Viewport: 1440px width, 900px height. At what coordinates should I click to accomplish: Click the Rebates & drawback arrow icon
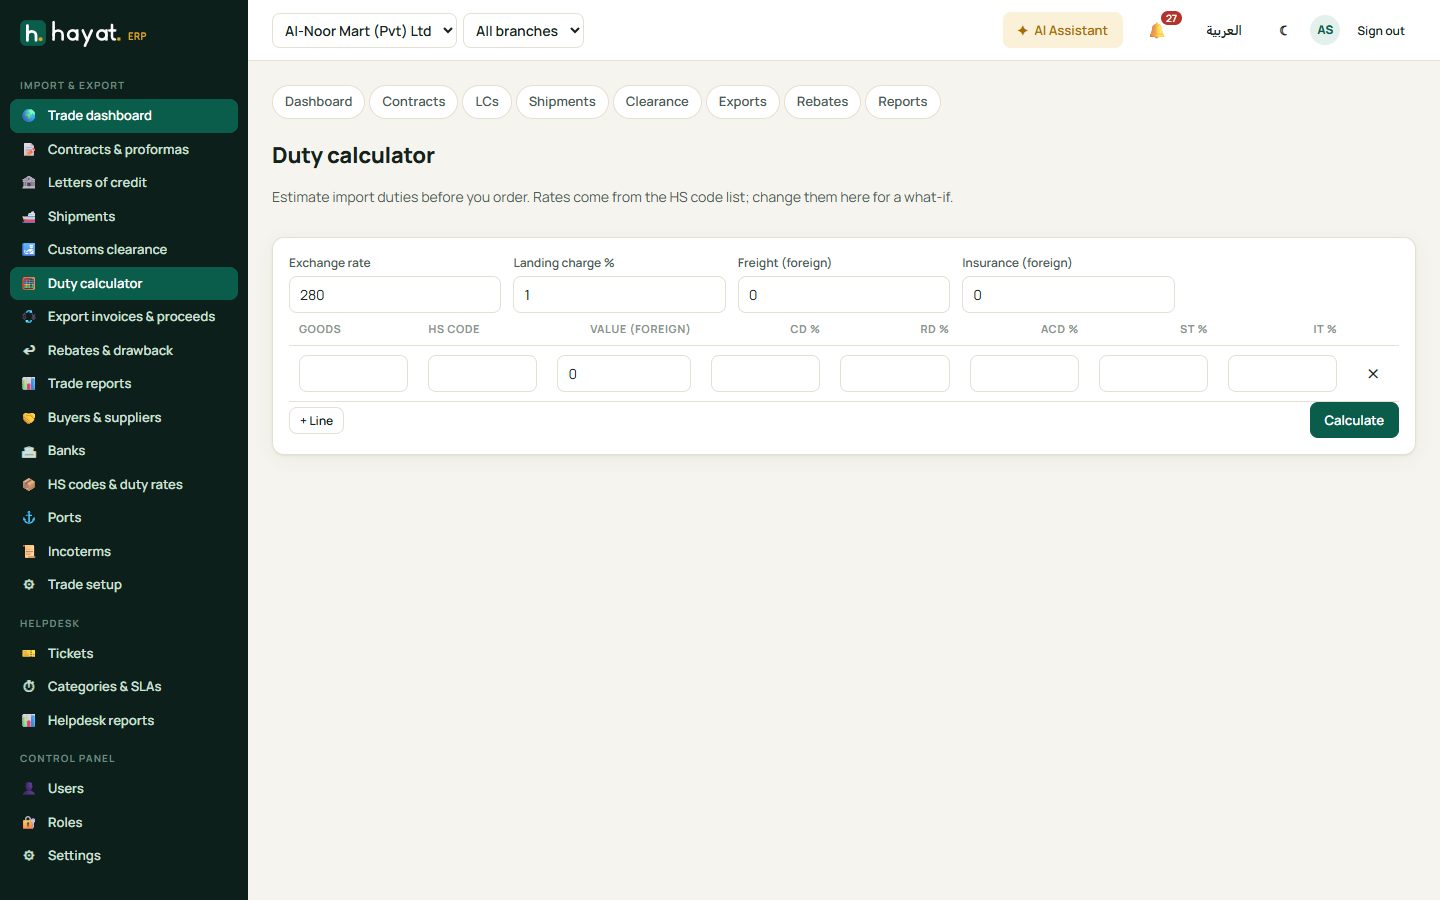(x=29, y=351)
